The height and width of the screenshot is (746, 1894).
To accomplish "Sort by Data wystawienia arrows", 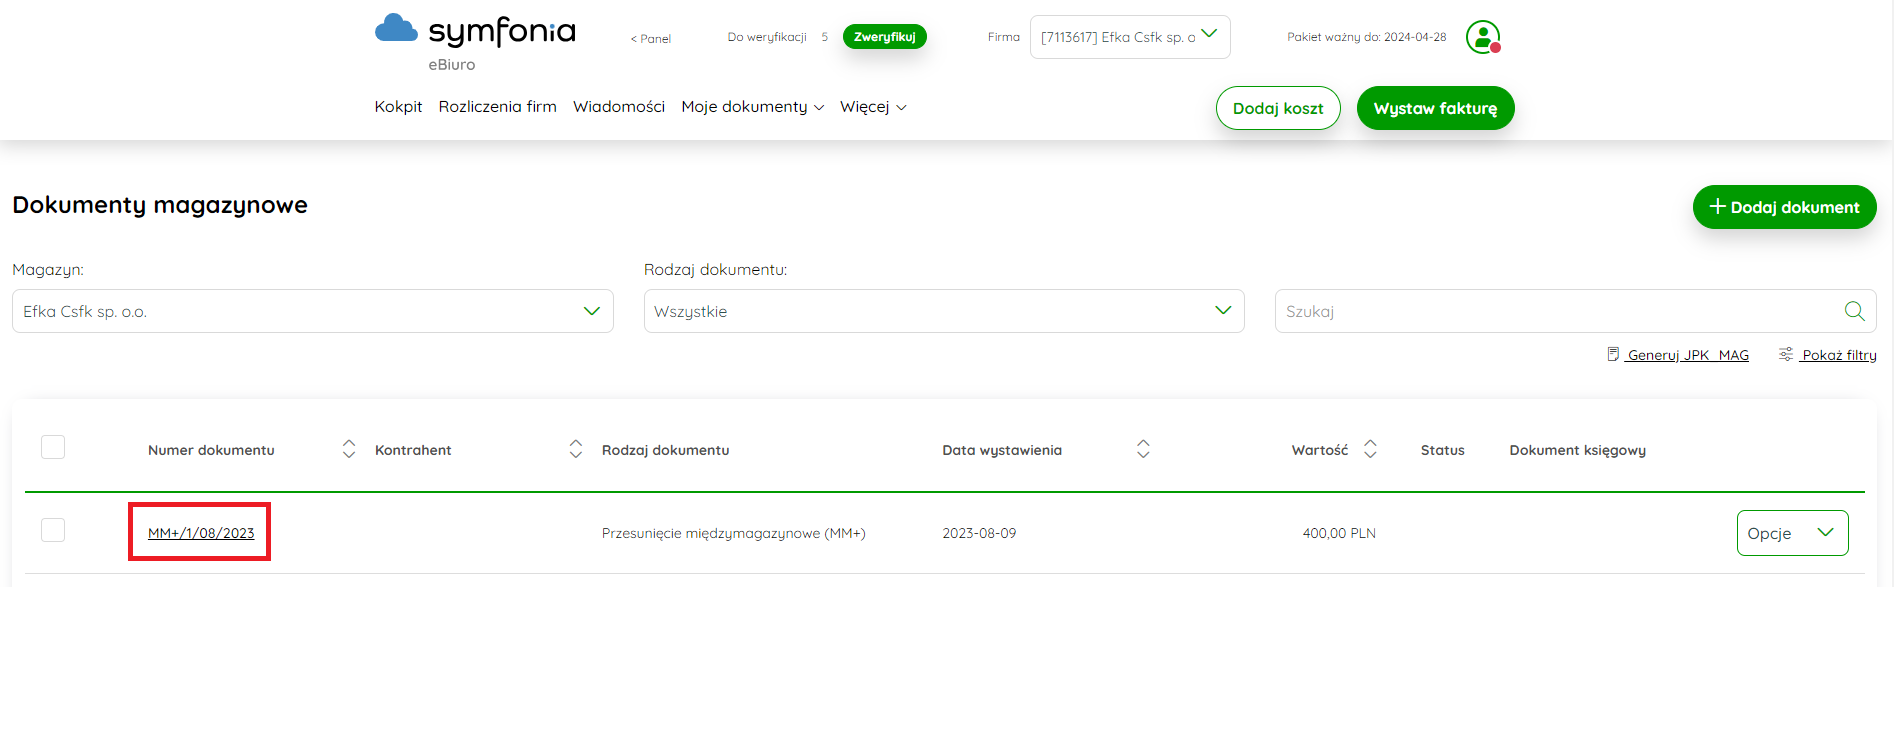I will click(1143, 449).
